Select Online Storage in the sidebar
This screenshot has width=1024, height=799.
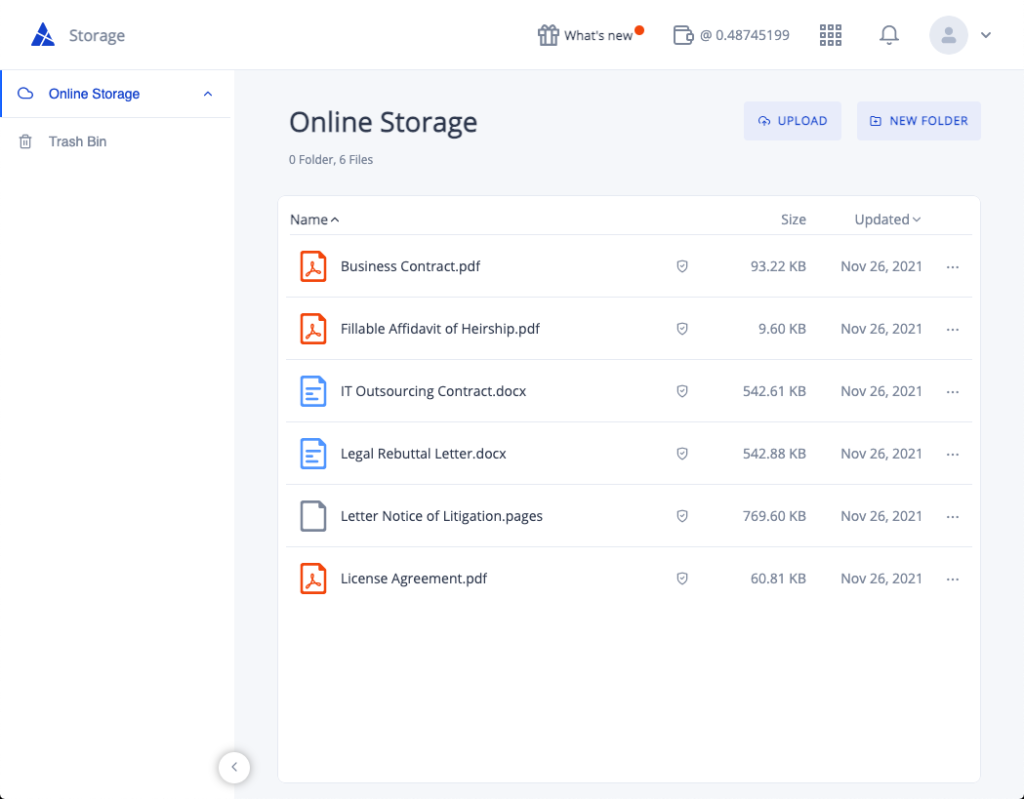click(x=116, y=93)
